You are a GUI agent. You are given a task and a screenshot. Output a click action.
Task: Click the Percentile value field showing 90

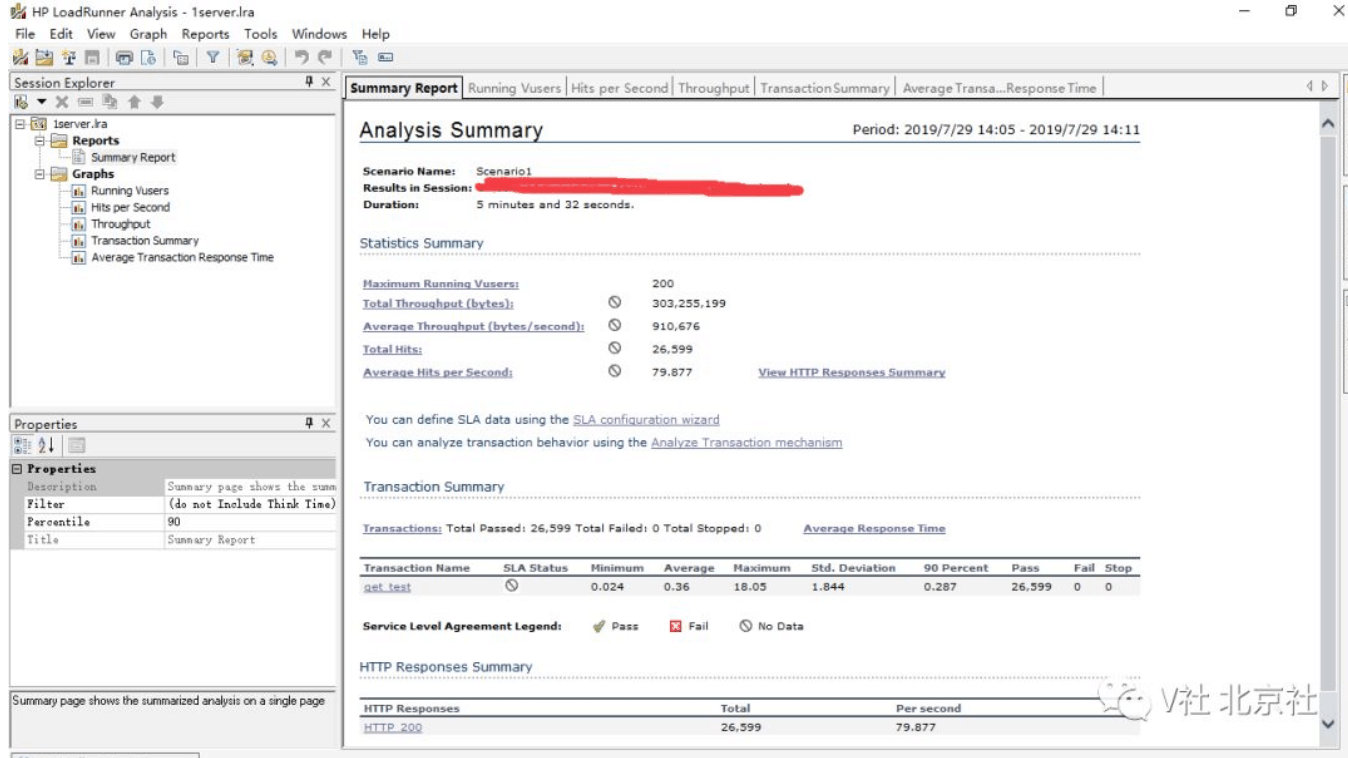click(x=250, y=522)
